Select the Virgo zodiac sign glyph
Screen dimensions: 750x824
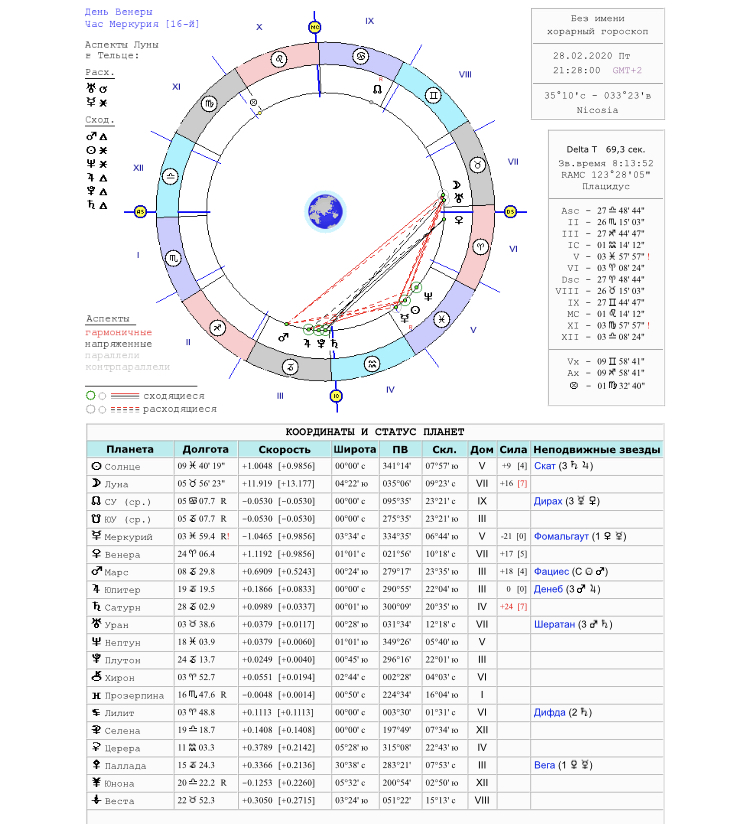click(x=209, y=104)
